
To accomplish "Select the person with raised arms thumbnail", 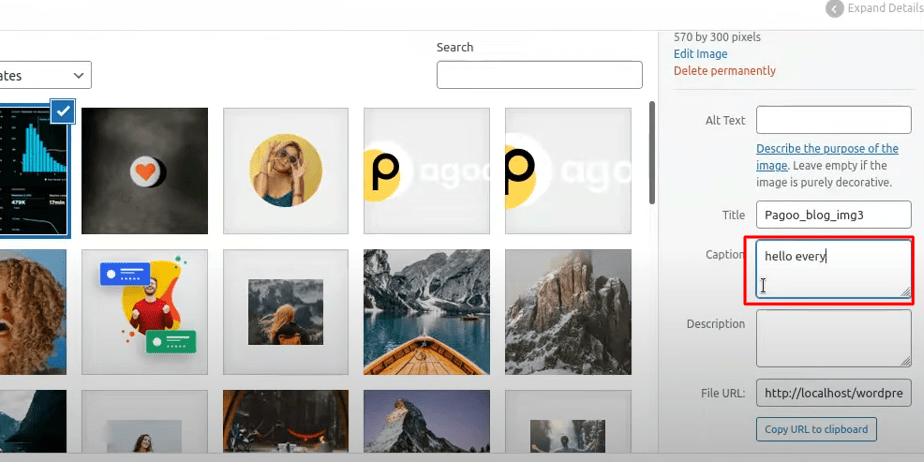I will tap(568, 421).
